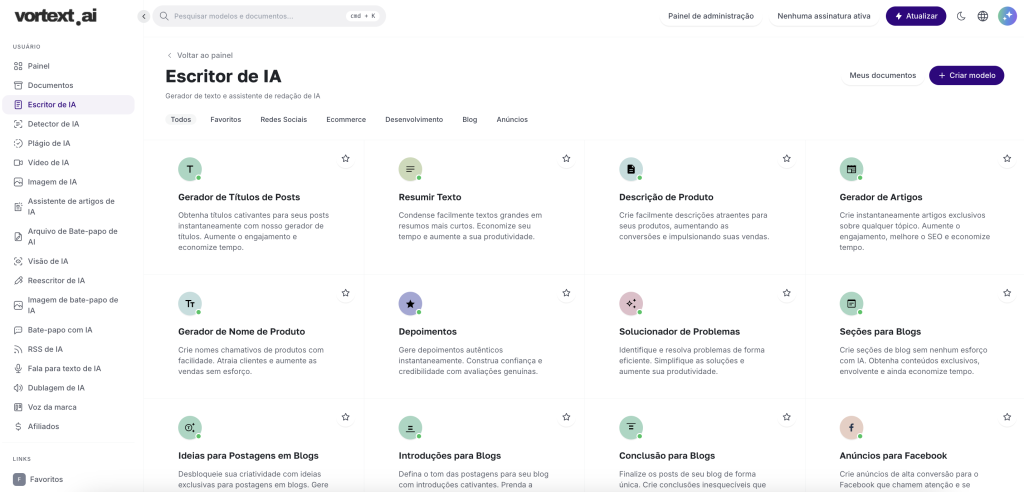Star the Depoimentos template

pos(566,293)
